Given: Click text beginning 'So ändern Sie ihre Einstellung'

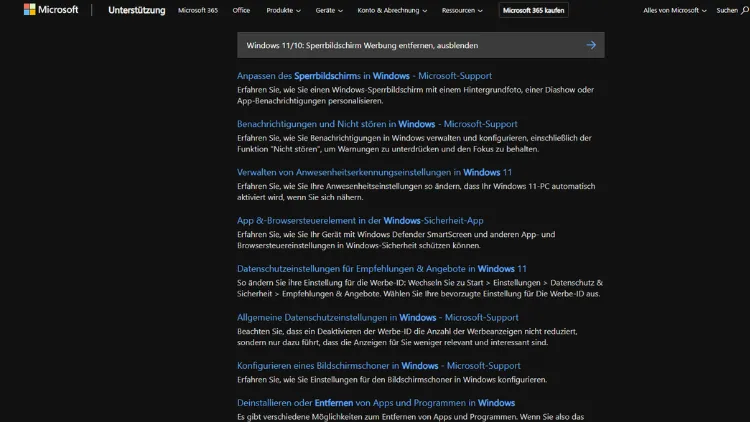Looking at the screenshot, I should (x=420, y=288).
